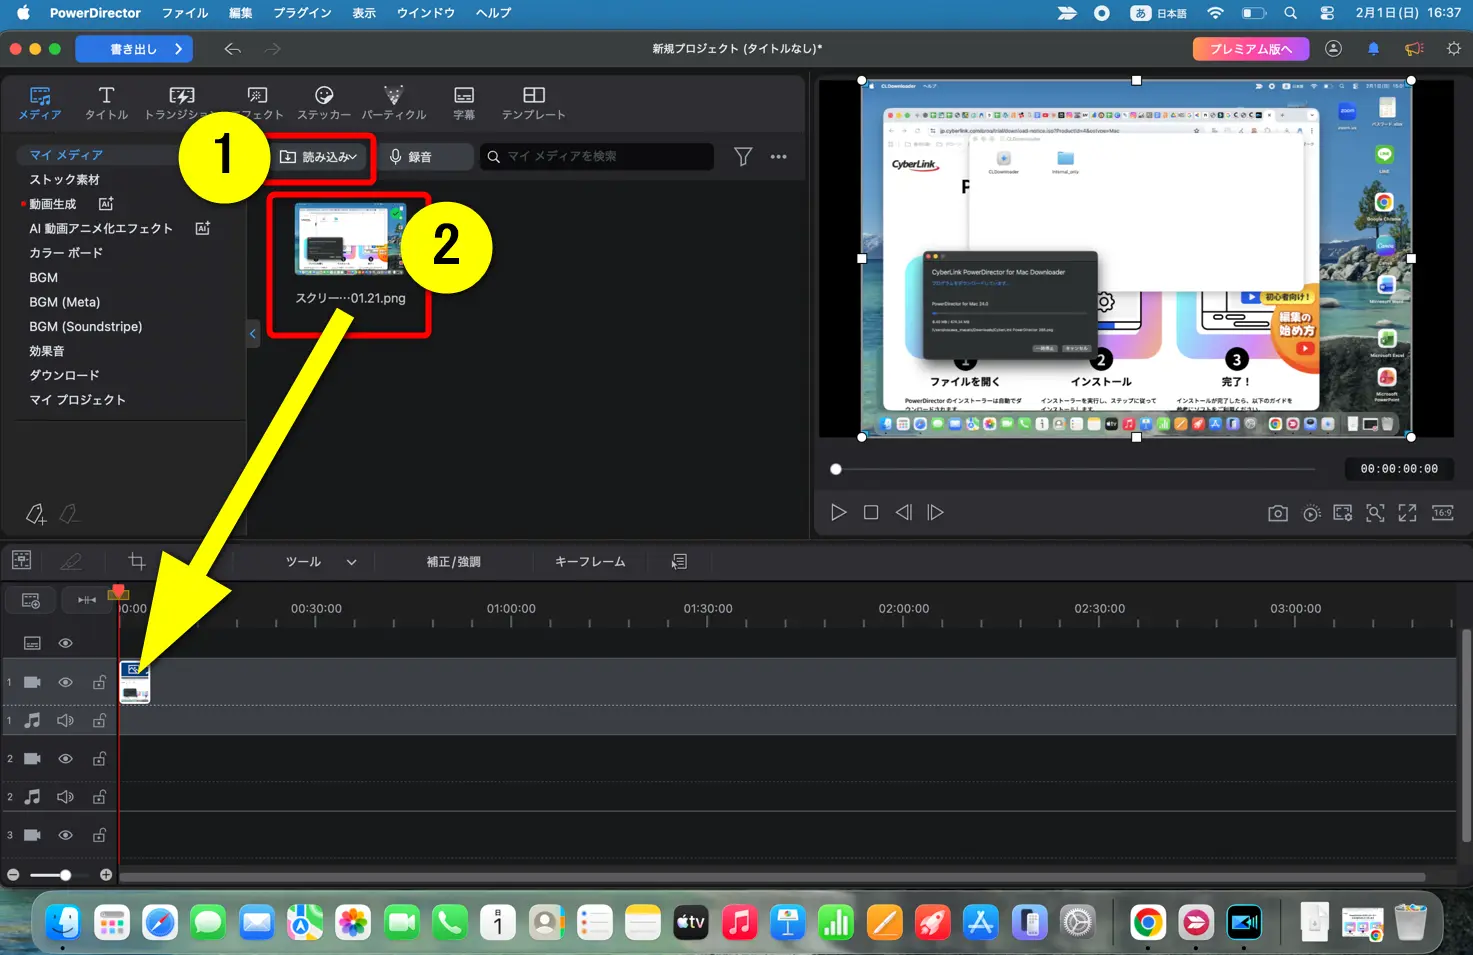The image size is (1473, 955).
Task: Start voice recording with the 録音 mic icon
Action: 394,156
